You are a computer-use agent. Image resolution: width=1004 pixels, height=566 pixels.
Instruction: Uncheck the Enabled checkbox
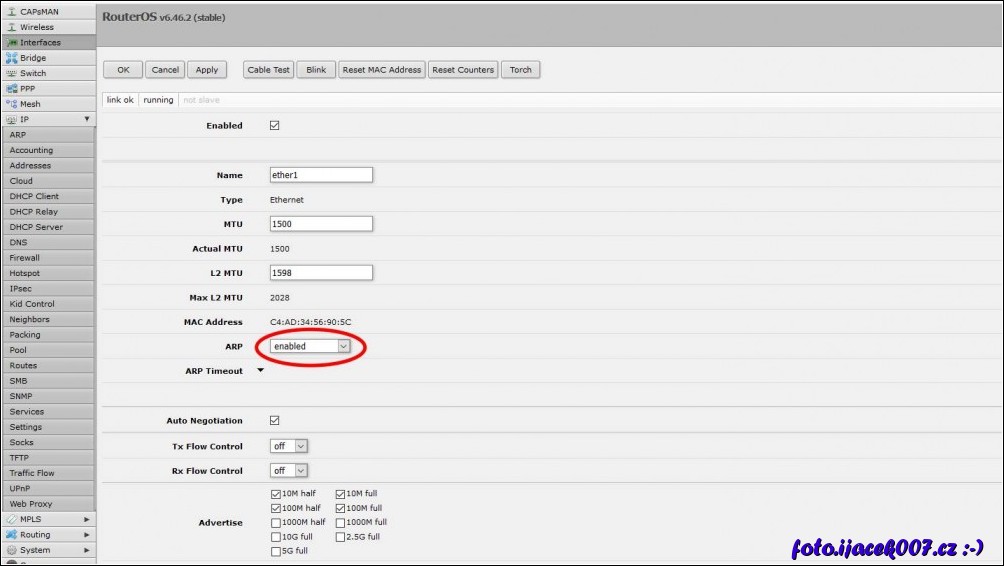(x=275, y=126)
